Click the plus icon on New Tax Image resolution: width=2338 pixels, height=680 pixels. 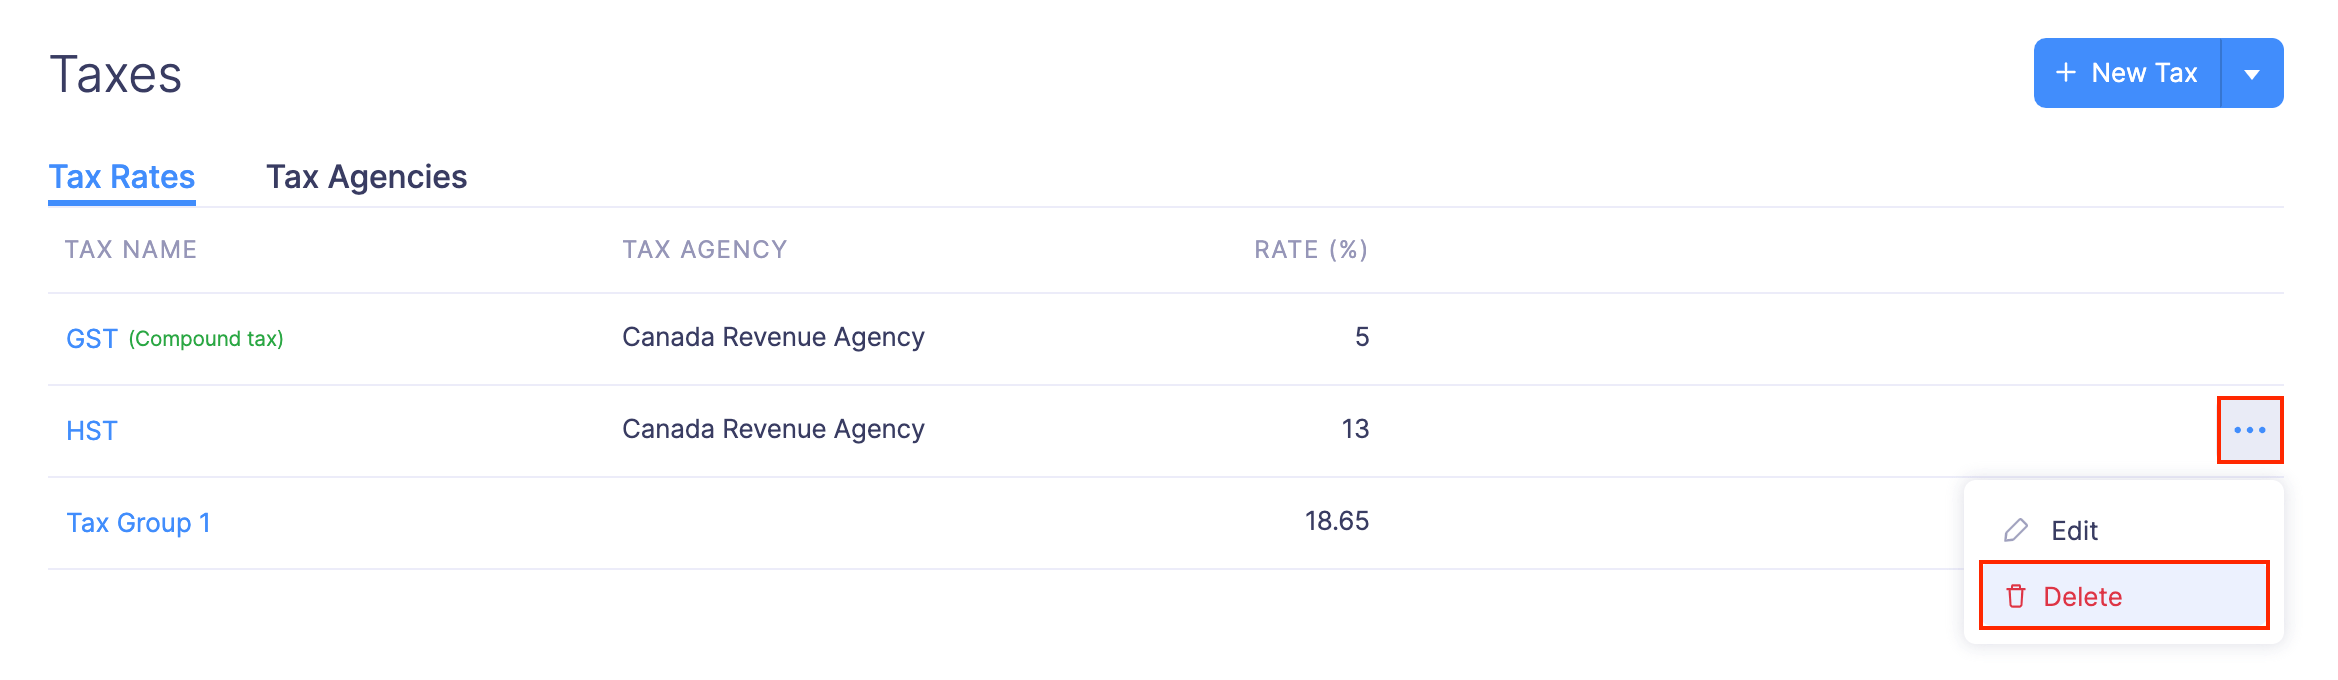tap(2066, 73)
